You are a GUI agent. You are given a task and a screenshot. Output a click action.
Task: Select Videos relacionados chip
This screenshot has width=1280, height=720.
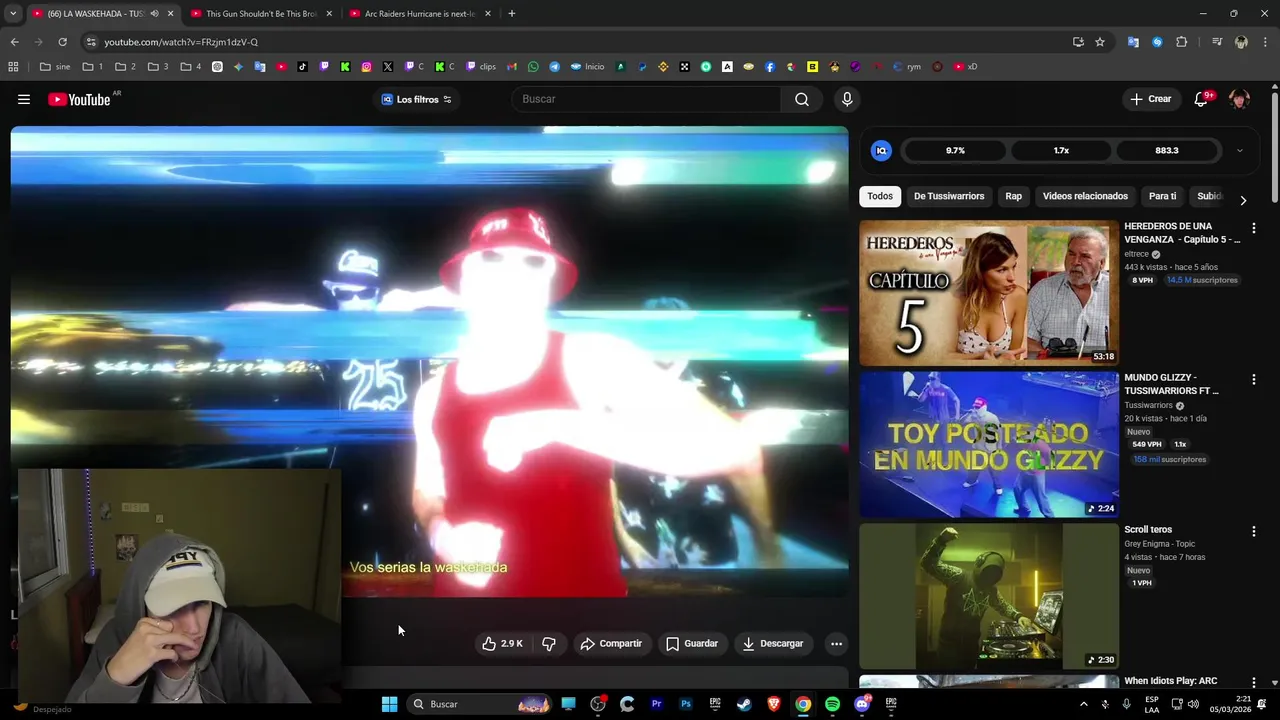point(1085,196)
